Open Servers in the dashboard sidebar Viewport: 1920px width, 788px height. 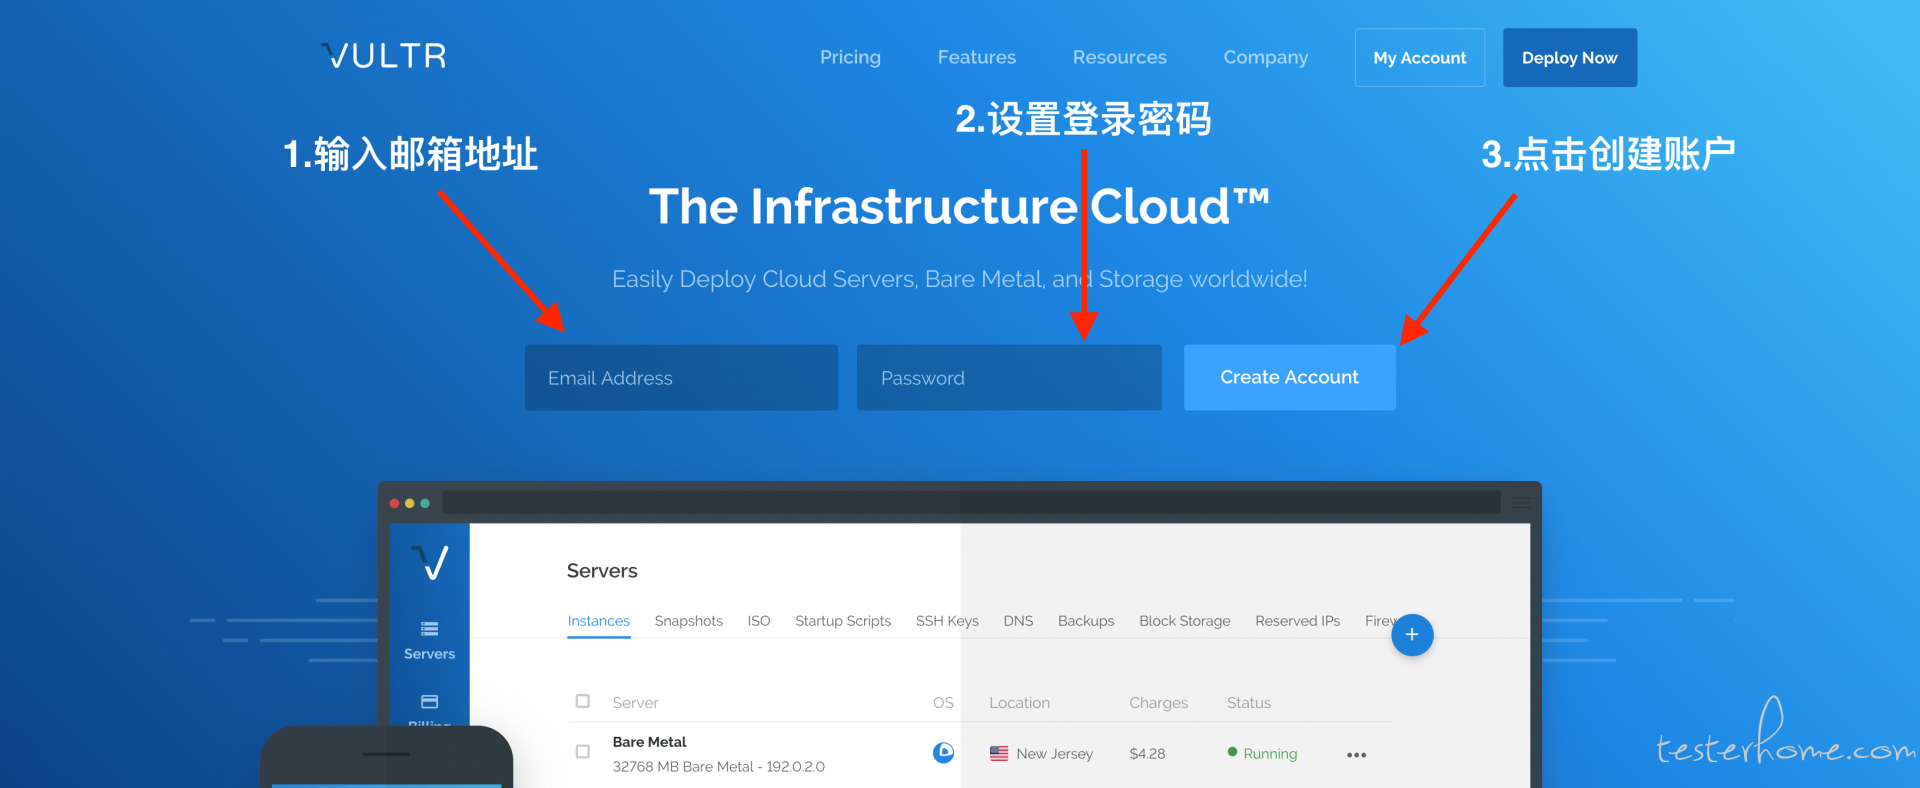(429, 641)
